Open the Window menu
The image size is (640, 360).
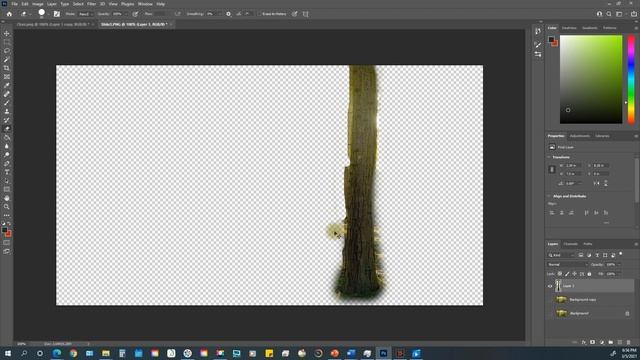click(x=145, y=4)
